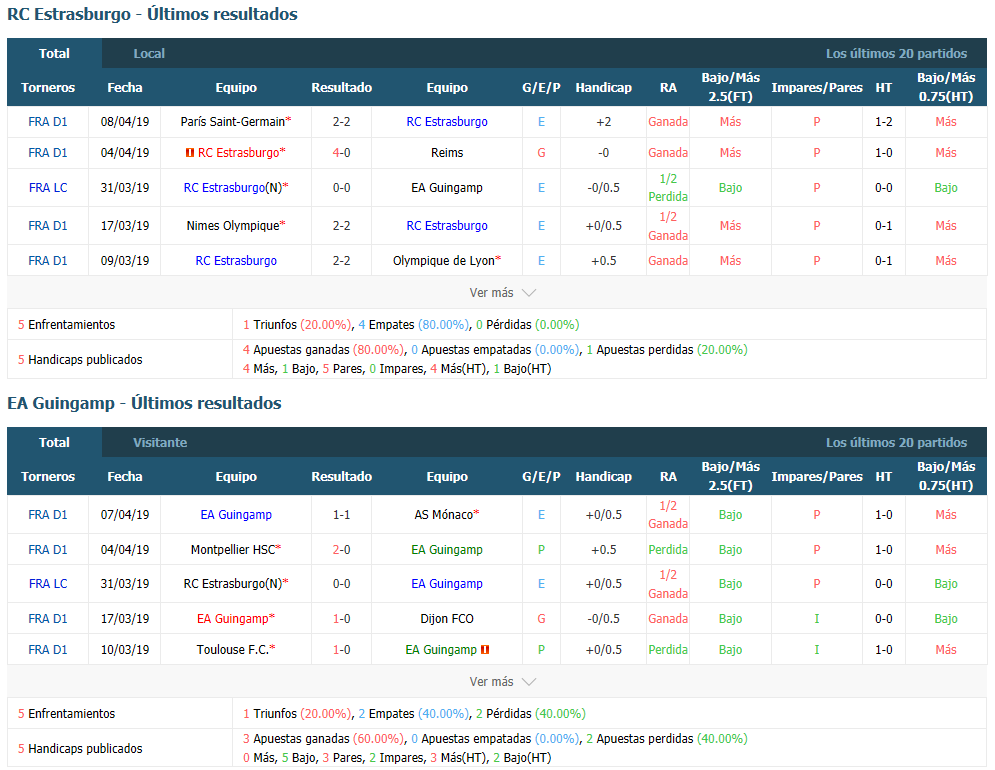This screenshot has height=770, width=995.
Task: Click the date 10/03/19
Action: click(125, 650)
